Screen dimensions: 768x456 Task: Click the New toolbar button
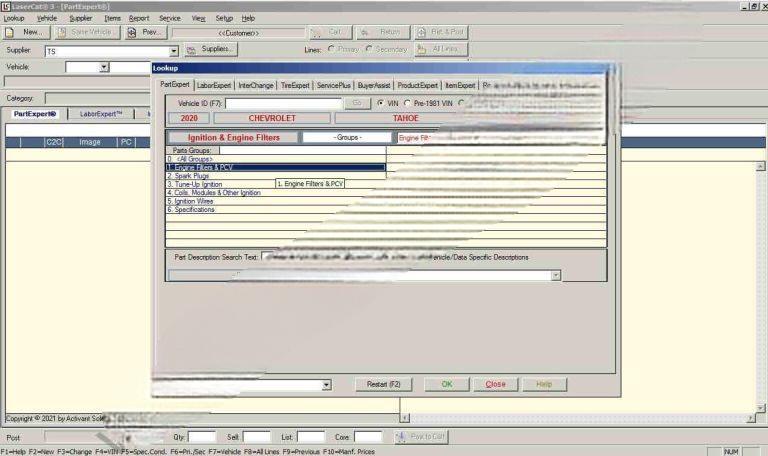tap(26, 32)
